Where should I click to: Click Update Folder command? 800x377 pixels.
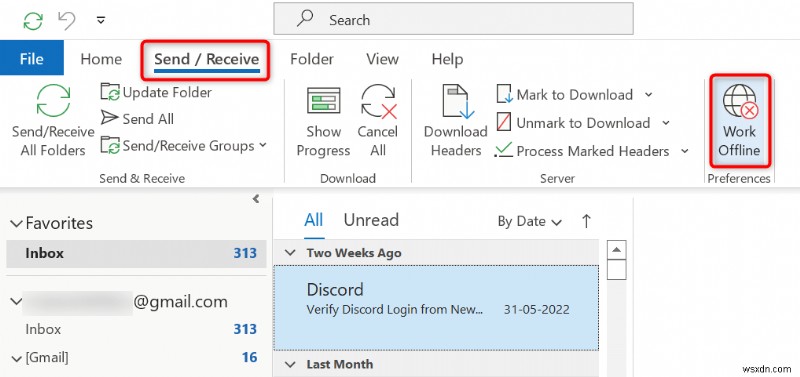[x=156, y=92]
